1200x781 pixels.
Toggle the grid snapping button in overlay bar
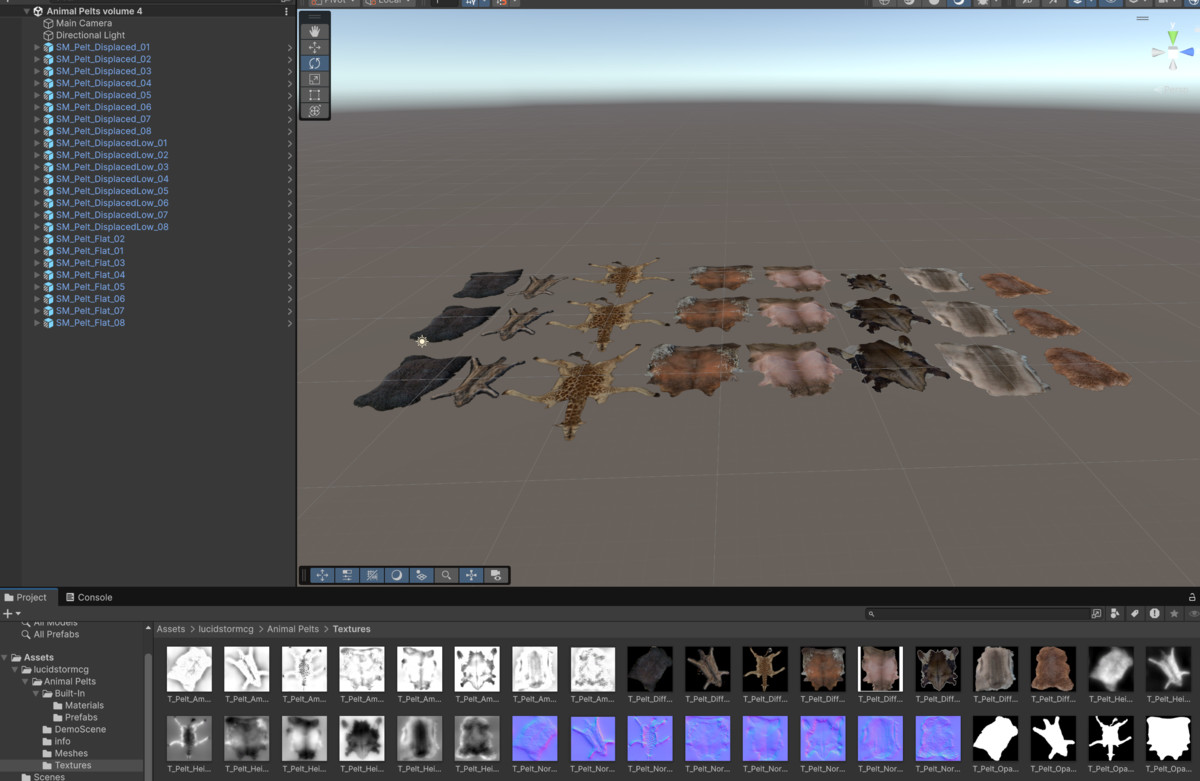pos(372,575)
